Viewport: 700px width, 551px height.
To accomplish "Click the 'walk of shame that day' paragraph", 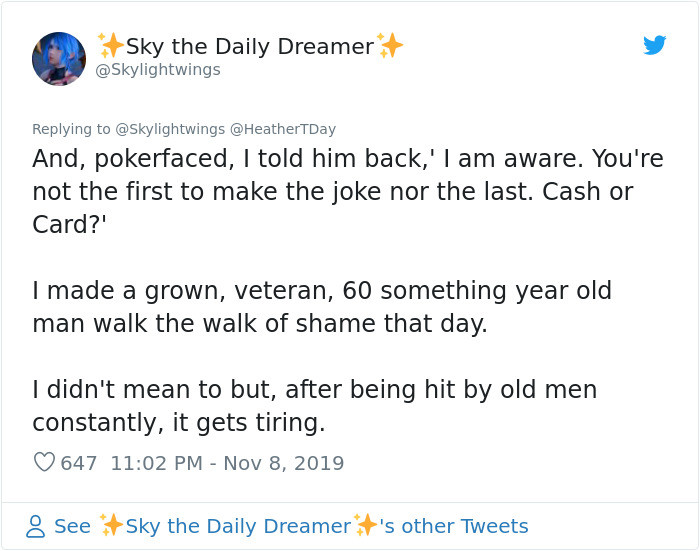I will [x=260, y=324].
